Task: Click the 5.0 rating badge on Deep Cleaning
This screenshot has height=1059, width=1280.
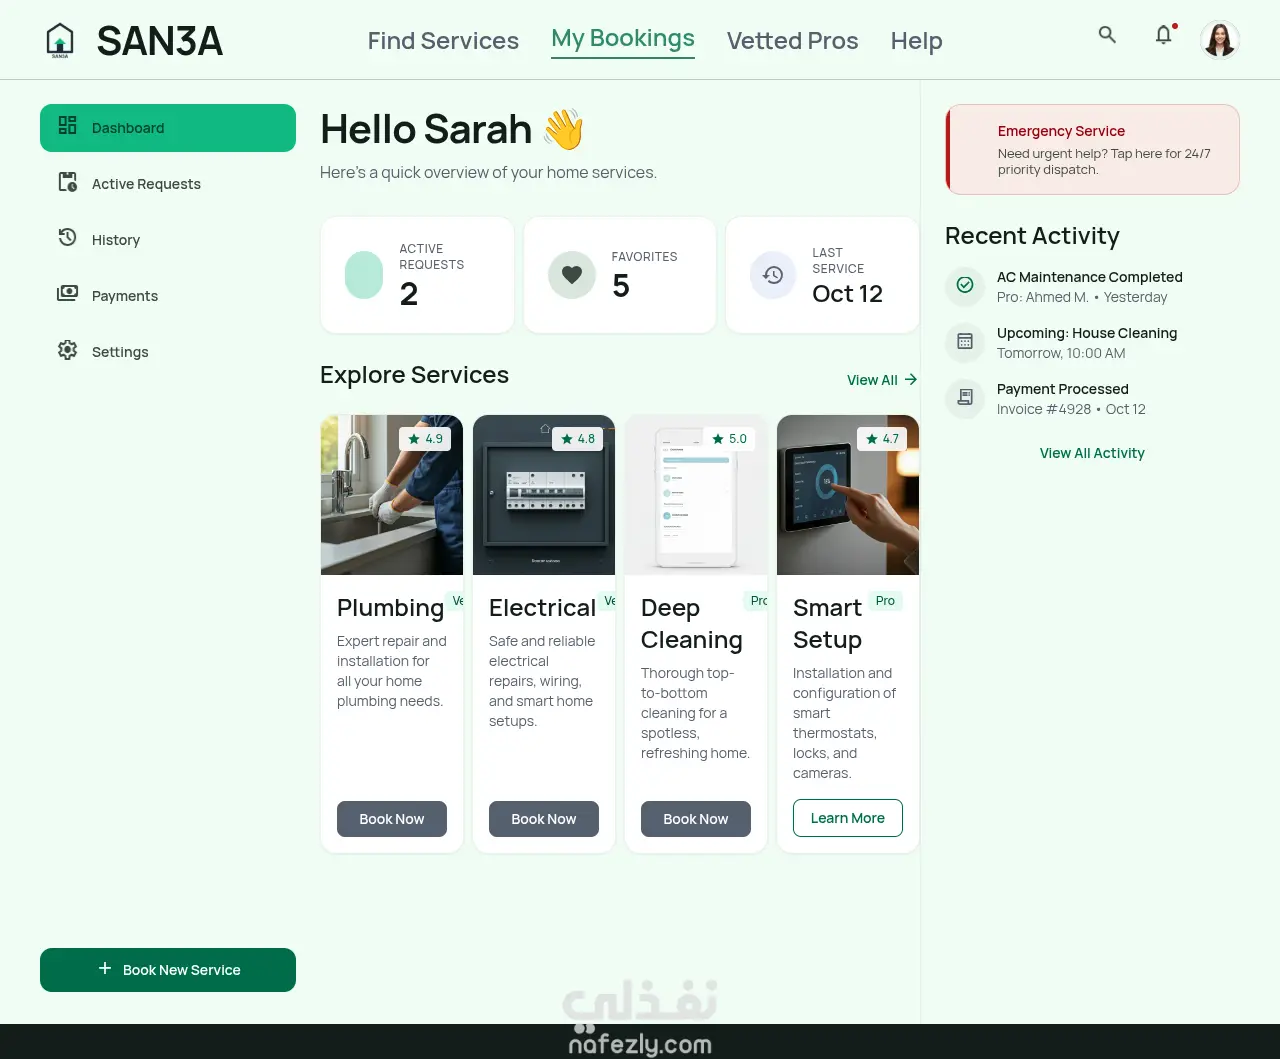Action: click(x=729, y=439)
